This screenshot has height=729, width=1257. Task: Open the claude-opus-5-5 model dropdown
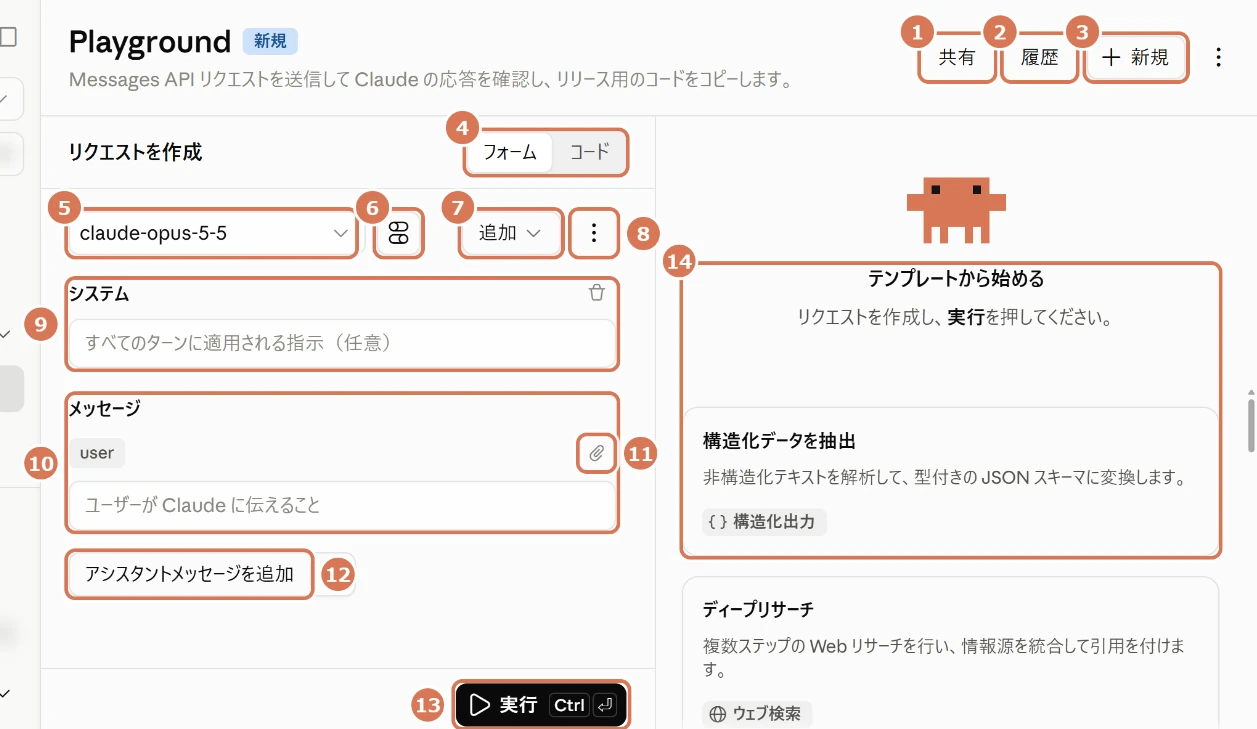pyautogui.click(x=212, y=233)
